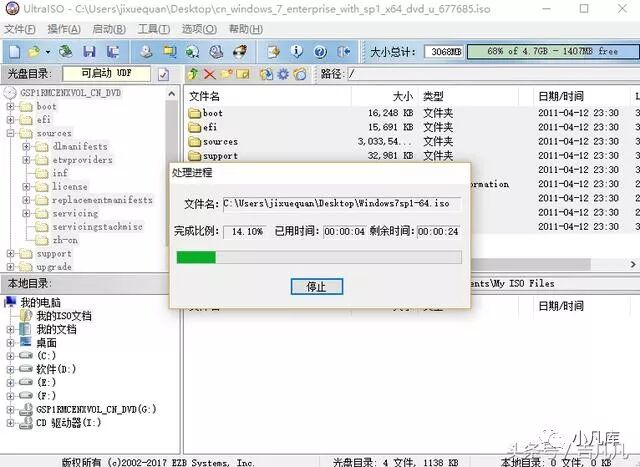The height and width of the screenshot is (467, 640).
Task: Click the file list horizontal scrollbar right arrow
Action: pyautogui.click(x=633, y=265)
